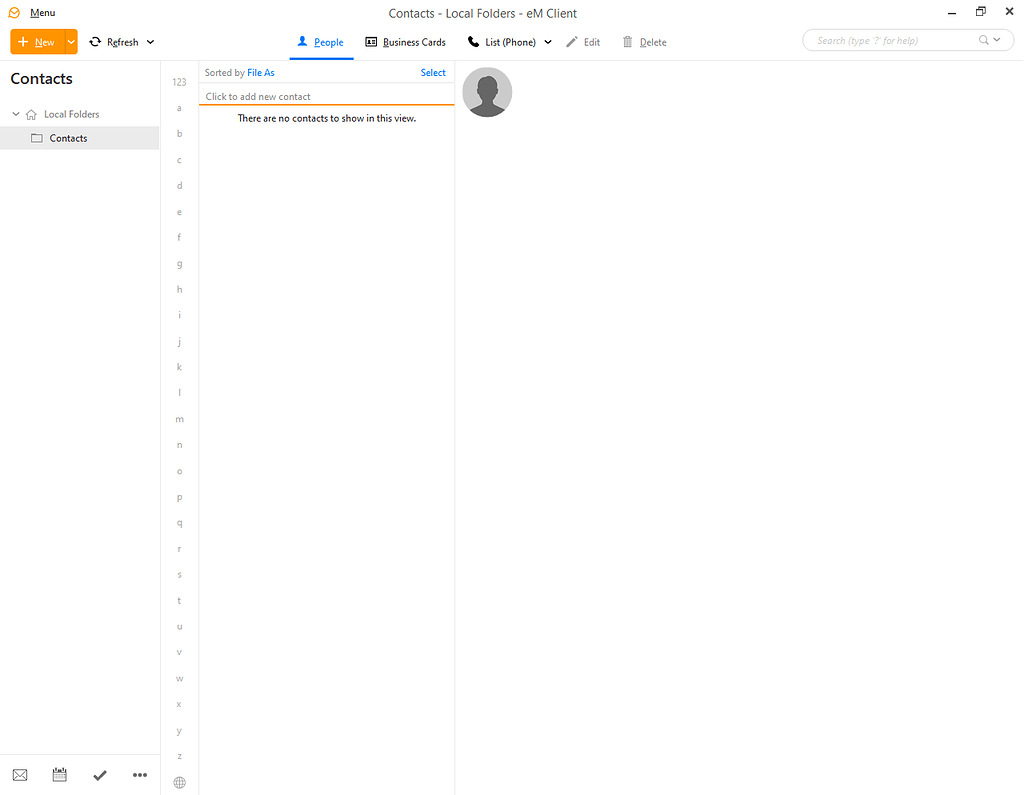
Task: Open the Mail view envelope icon
Action: coord(20,775)
